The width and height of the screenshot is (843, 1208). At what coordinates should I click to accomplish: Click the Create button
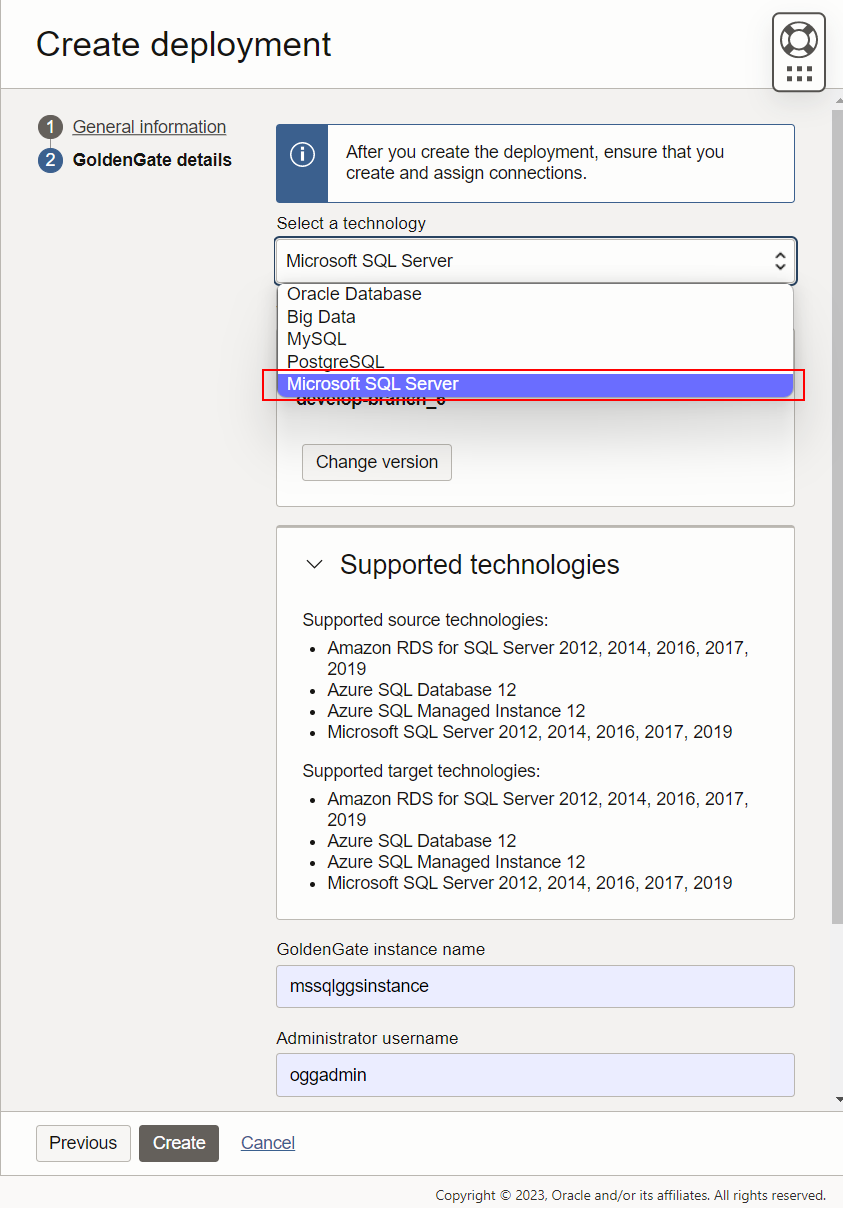coord(178,1143)
